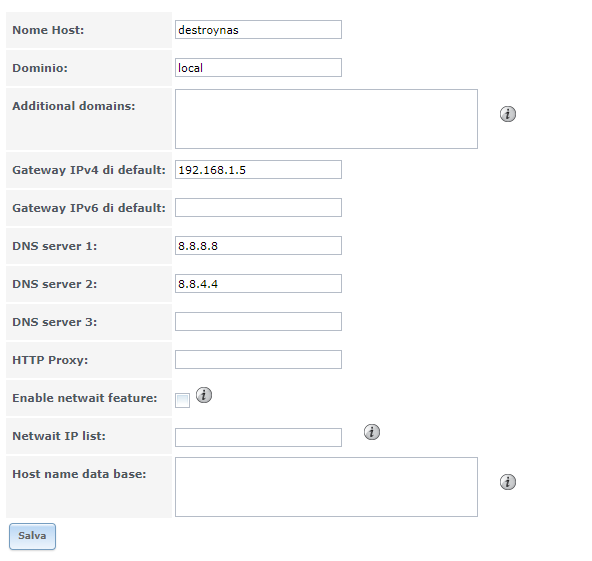The image size is (592, 561).
Task: Click DNS server 2 field with 8.8.4.4
Action: pyautogui.click(x=258, y=284)
